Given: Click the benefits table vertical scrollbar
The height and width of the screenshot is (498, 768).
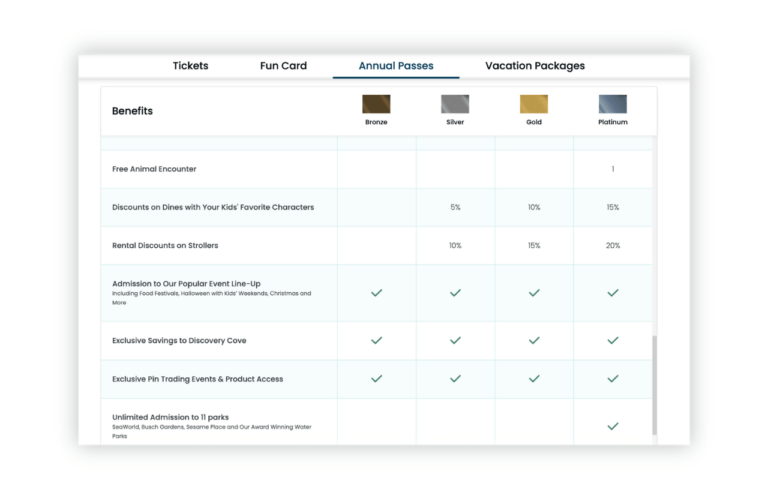Looking at the screenshot, I should coord(654,385).
